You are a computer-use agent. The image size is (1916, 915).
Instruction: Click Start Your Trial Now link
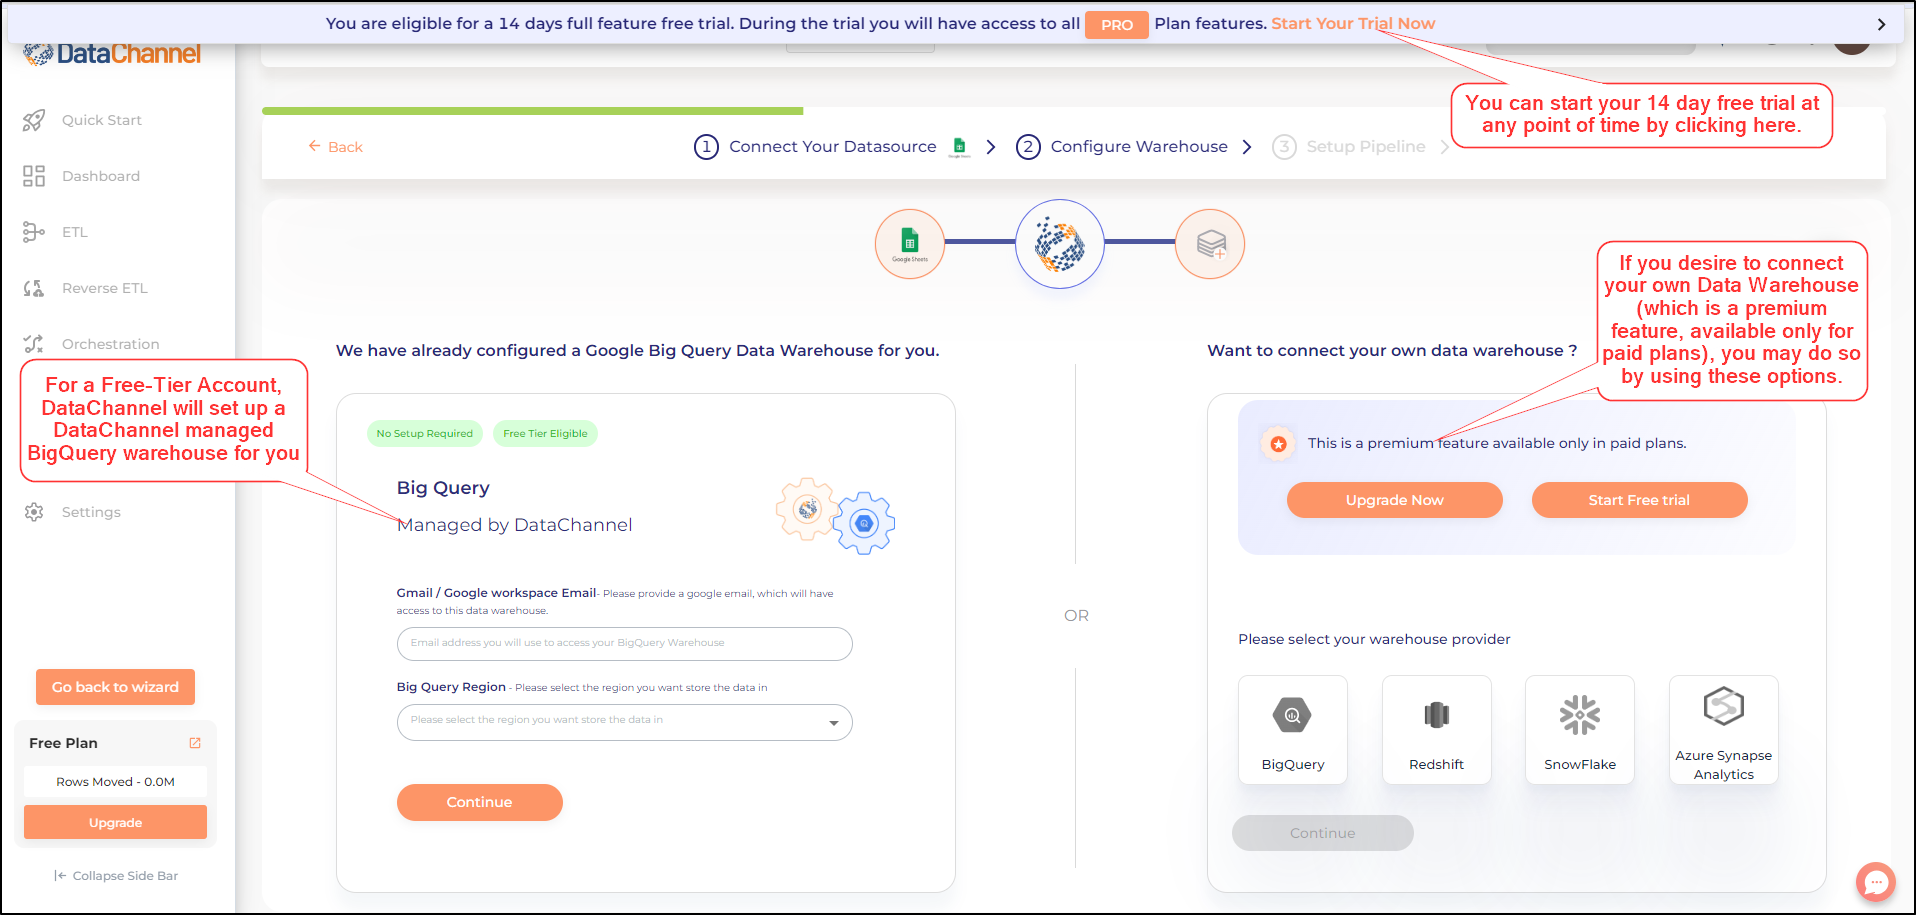coord(1353,24)
